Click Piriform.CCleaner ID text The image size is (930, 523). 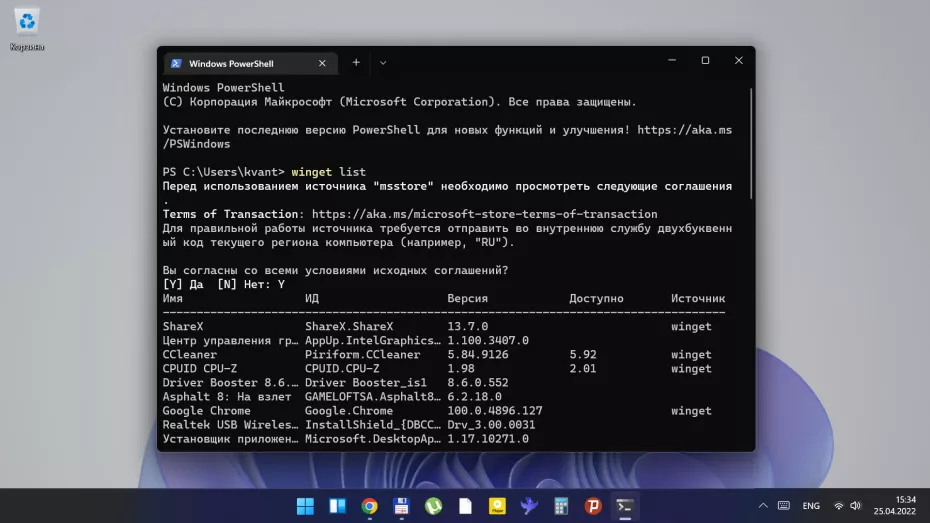362,355
